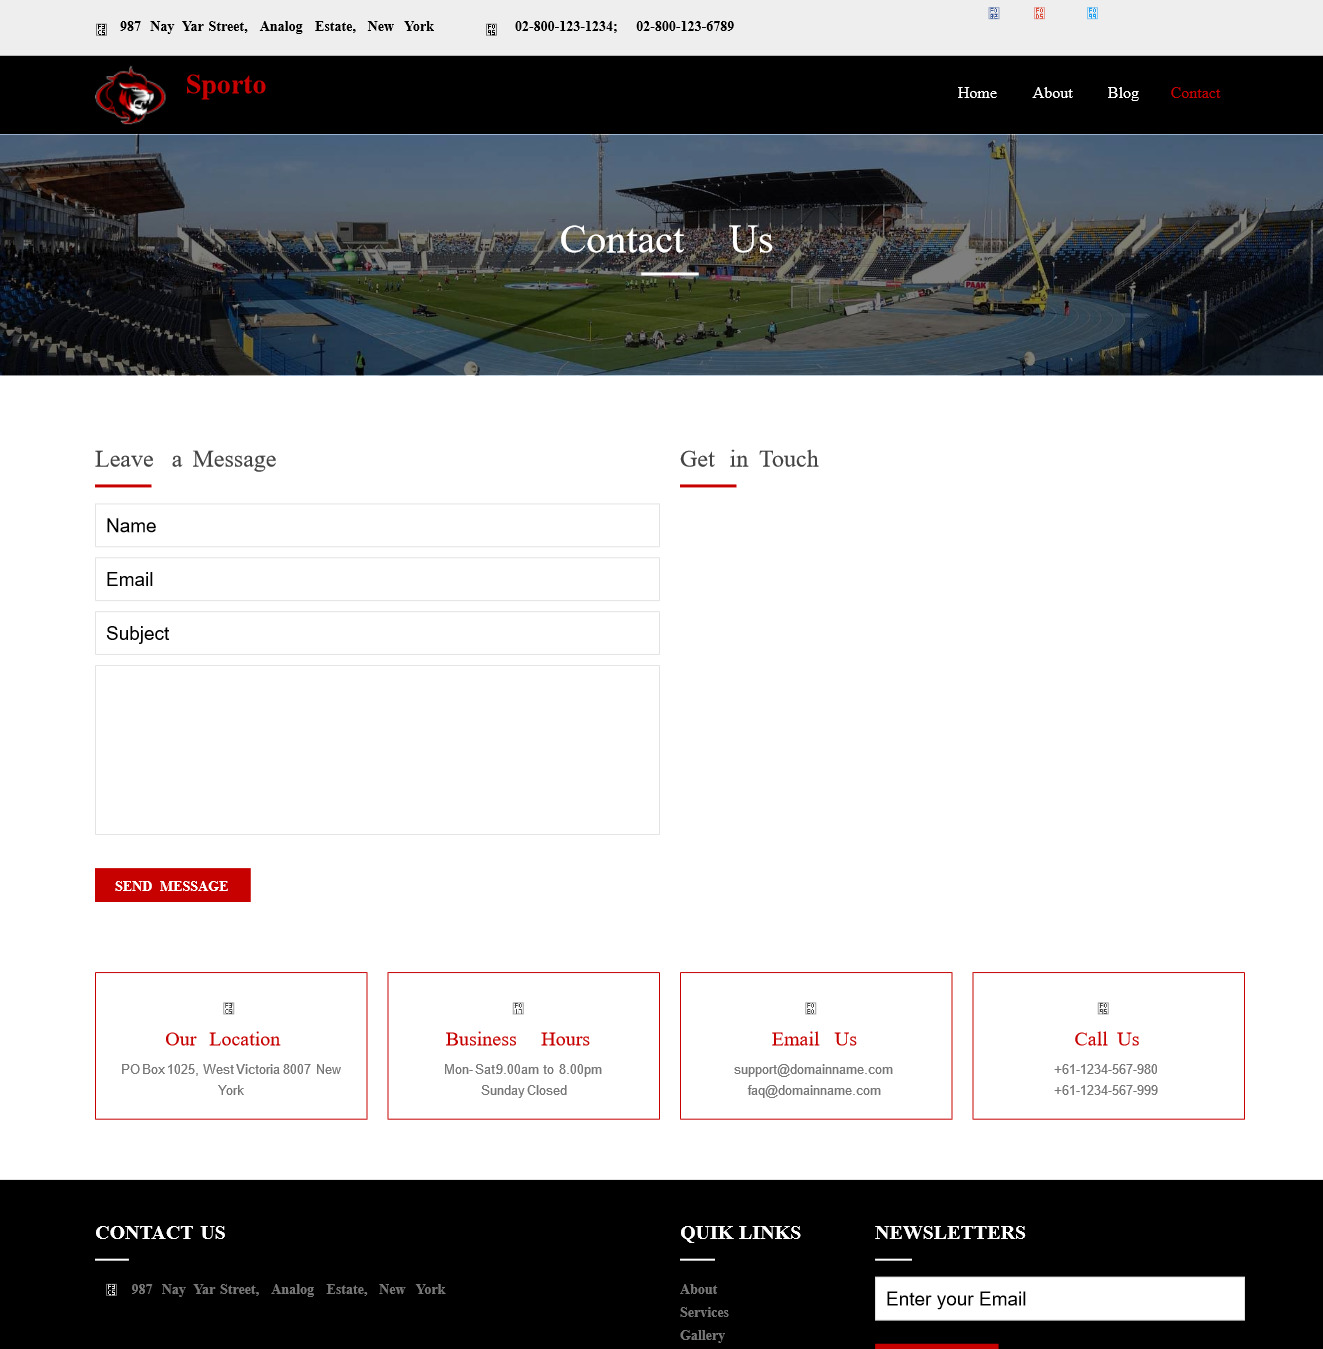Viewport: 1323px width, 1349px height.
Task: Send the message with SEND MESSAGE button
Action: [173, 885]
